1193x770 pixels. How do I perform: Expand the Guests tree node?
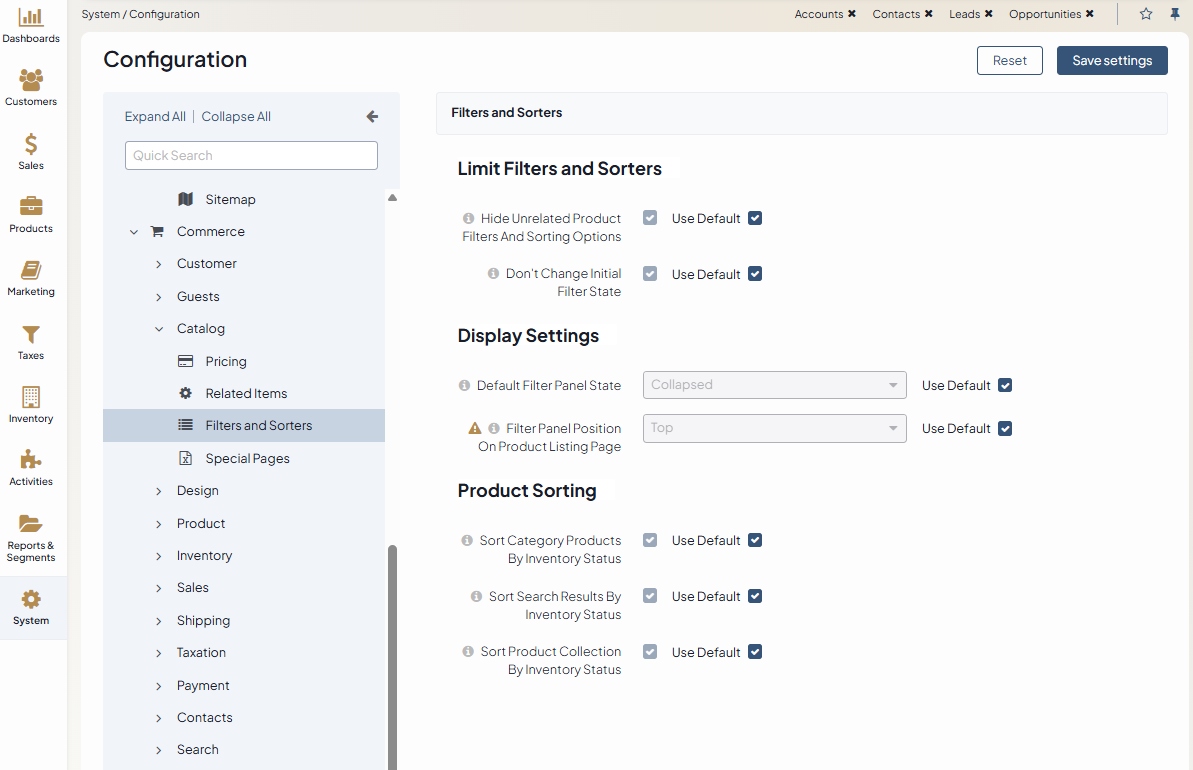tap(158, 297)
